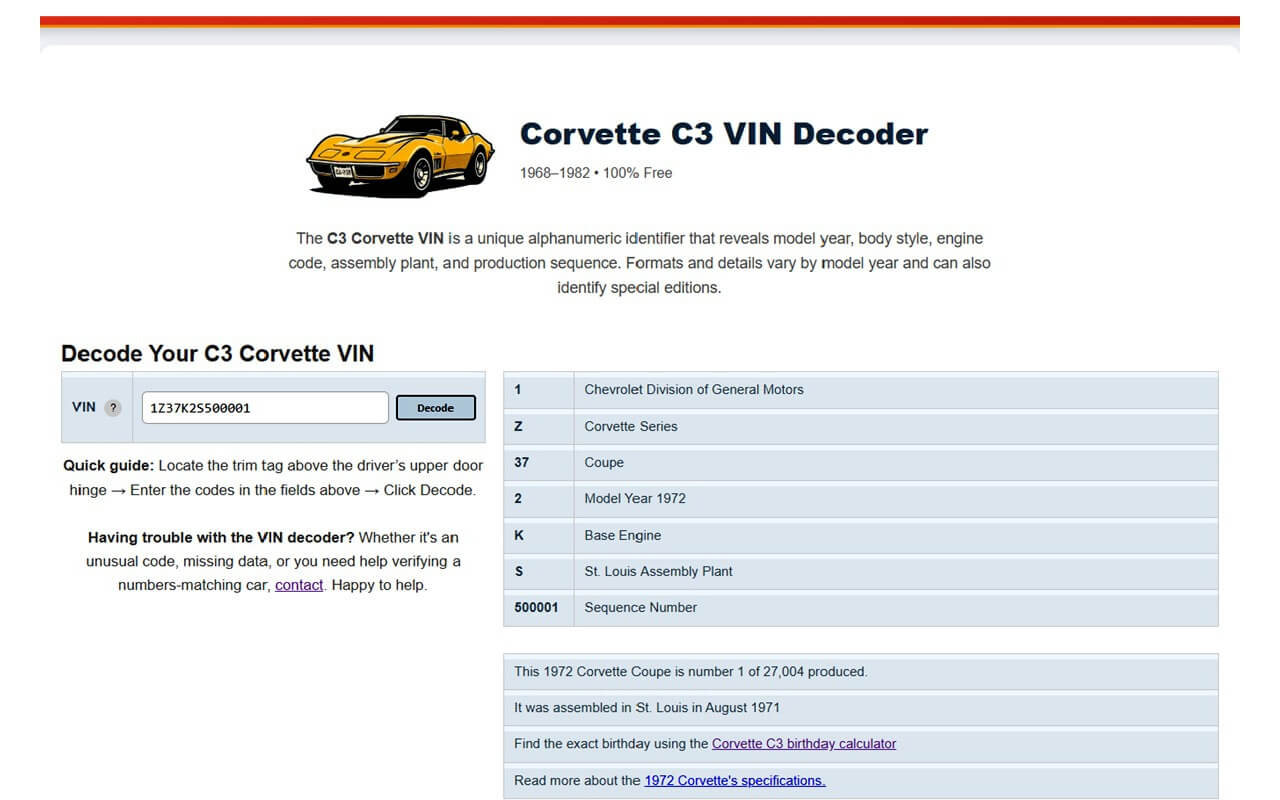Click the 'K' code cell
Screen dimensions: 1280x800
(538, 535)
